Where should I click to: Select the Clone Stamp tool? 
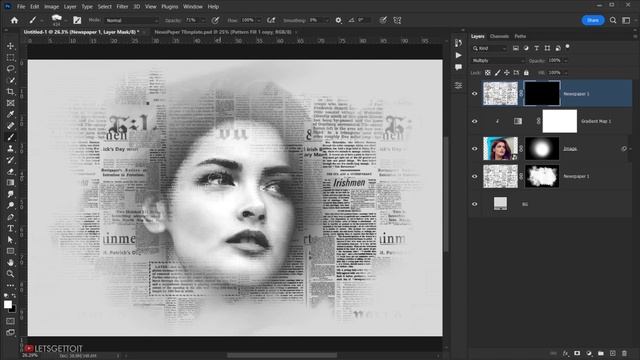pos(11,149)
